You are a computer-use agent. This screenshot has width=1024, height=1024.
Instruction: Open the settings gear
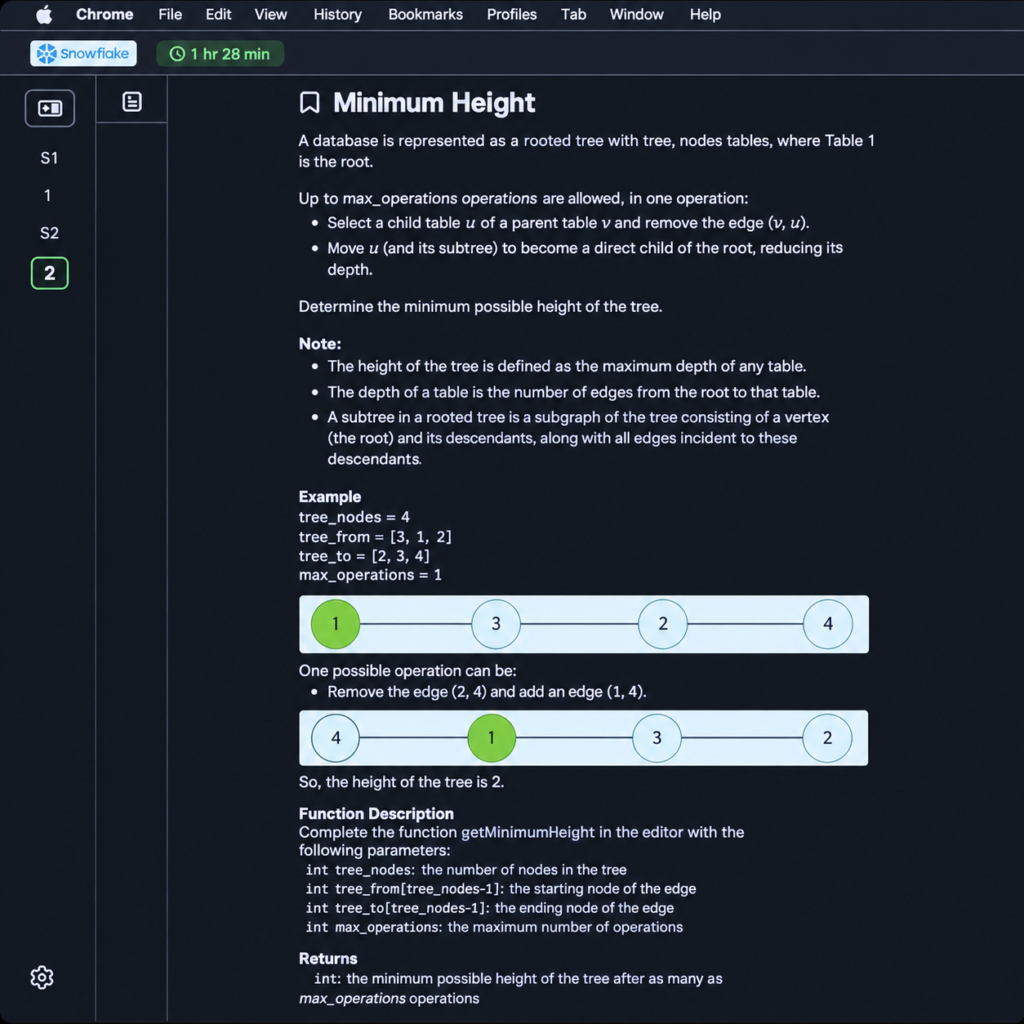(x=42, y=978)
